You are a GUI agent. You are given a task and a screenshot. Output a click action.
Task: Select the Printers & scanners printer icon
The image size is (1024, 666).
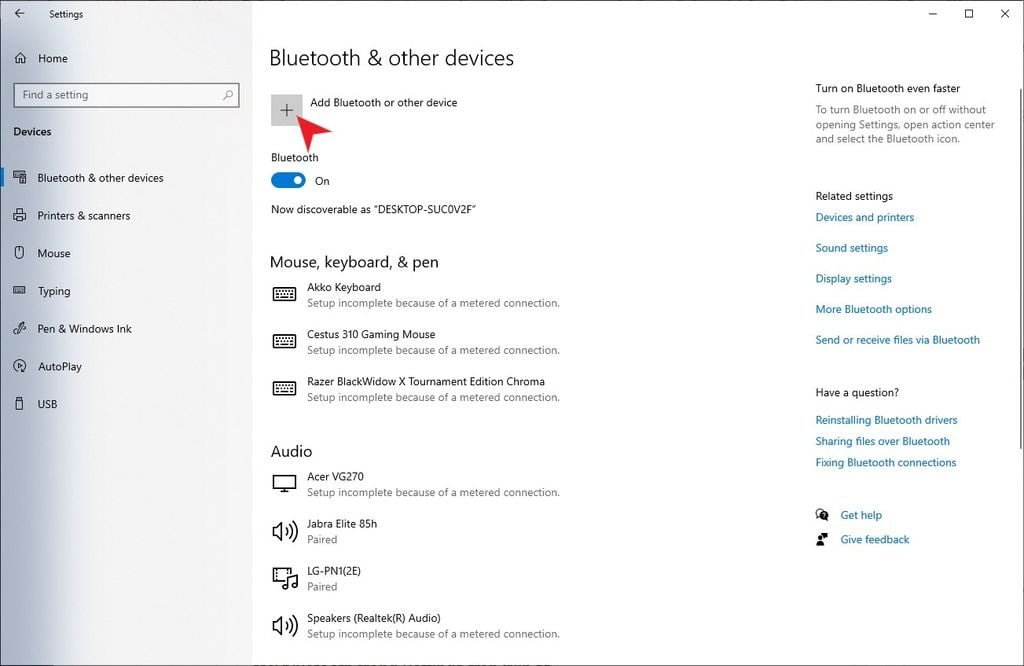pos(20,215)
